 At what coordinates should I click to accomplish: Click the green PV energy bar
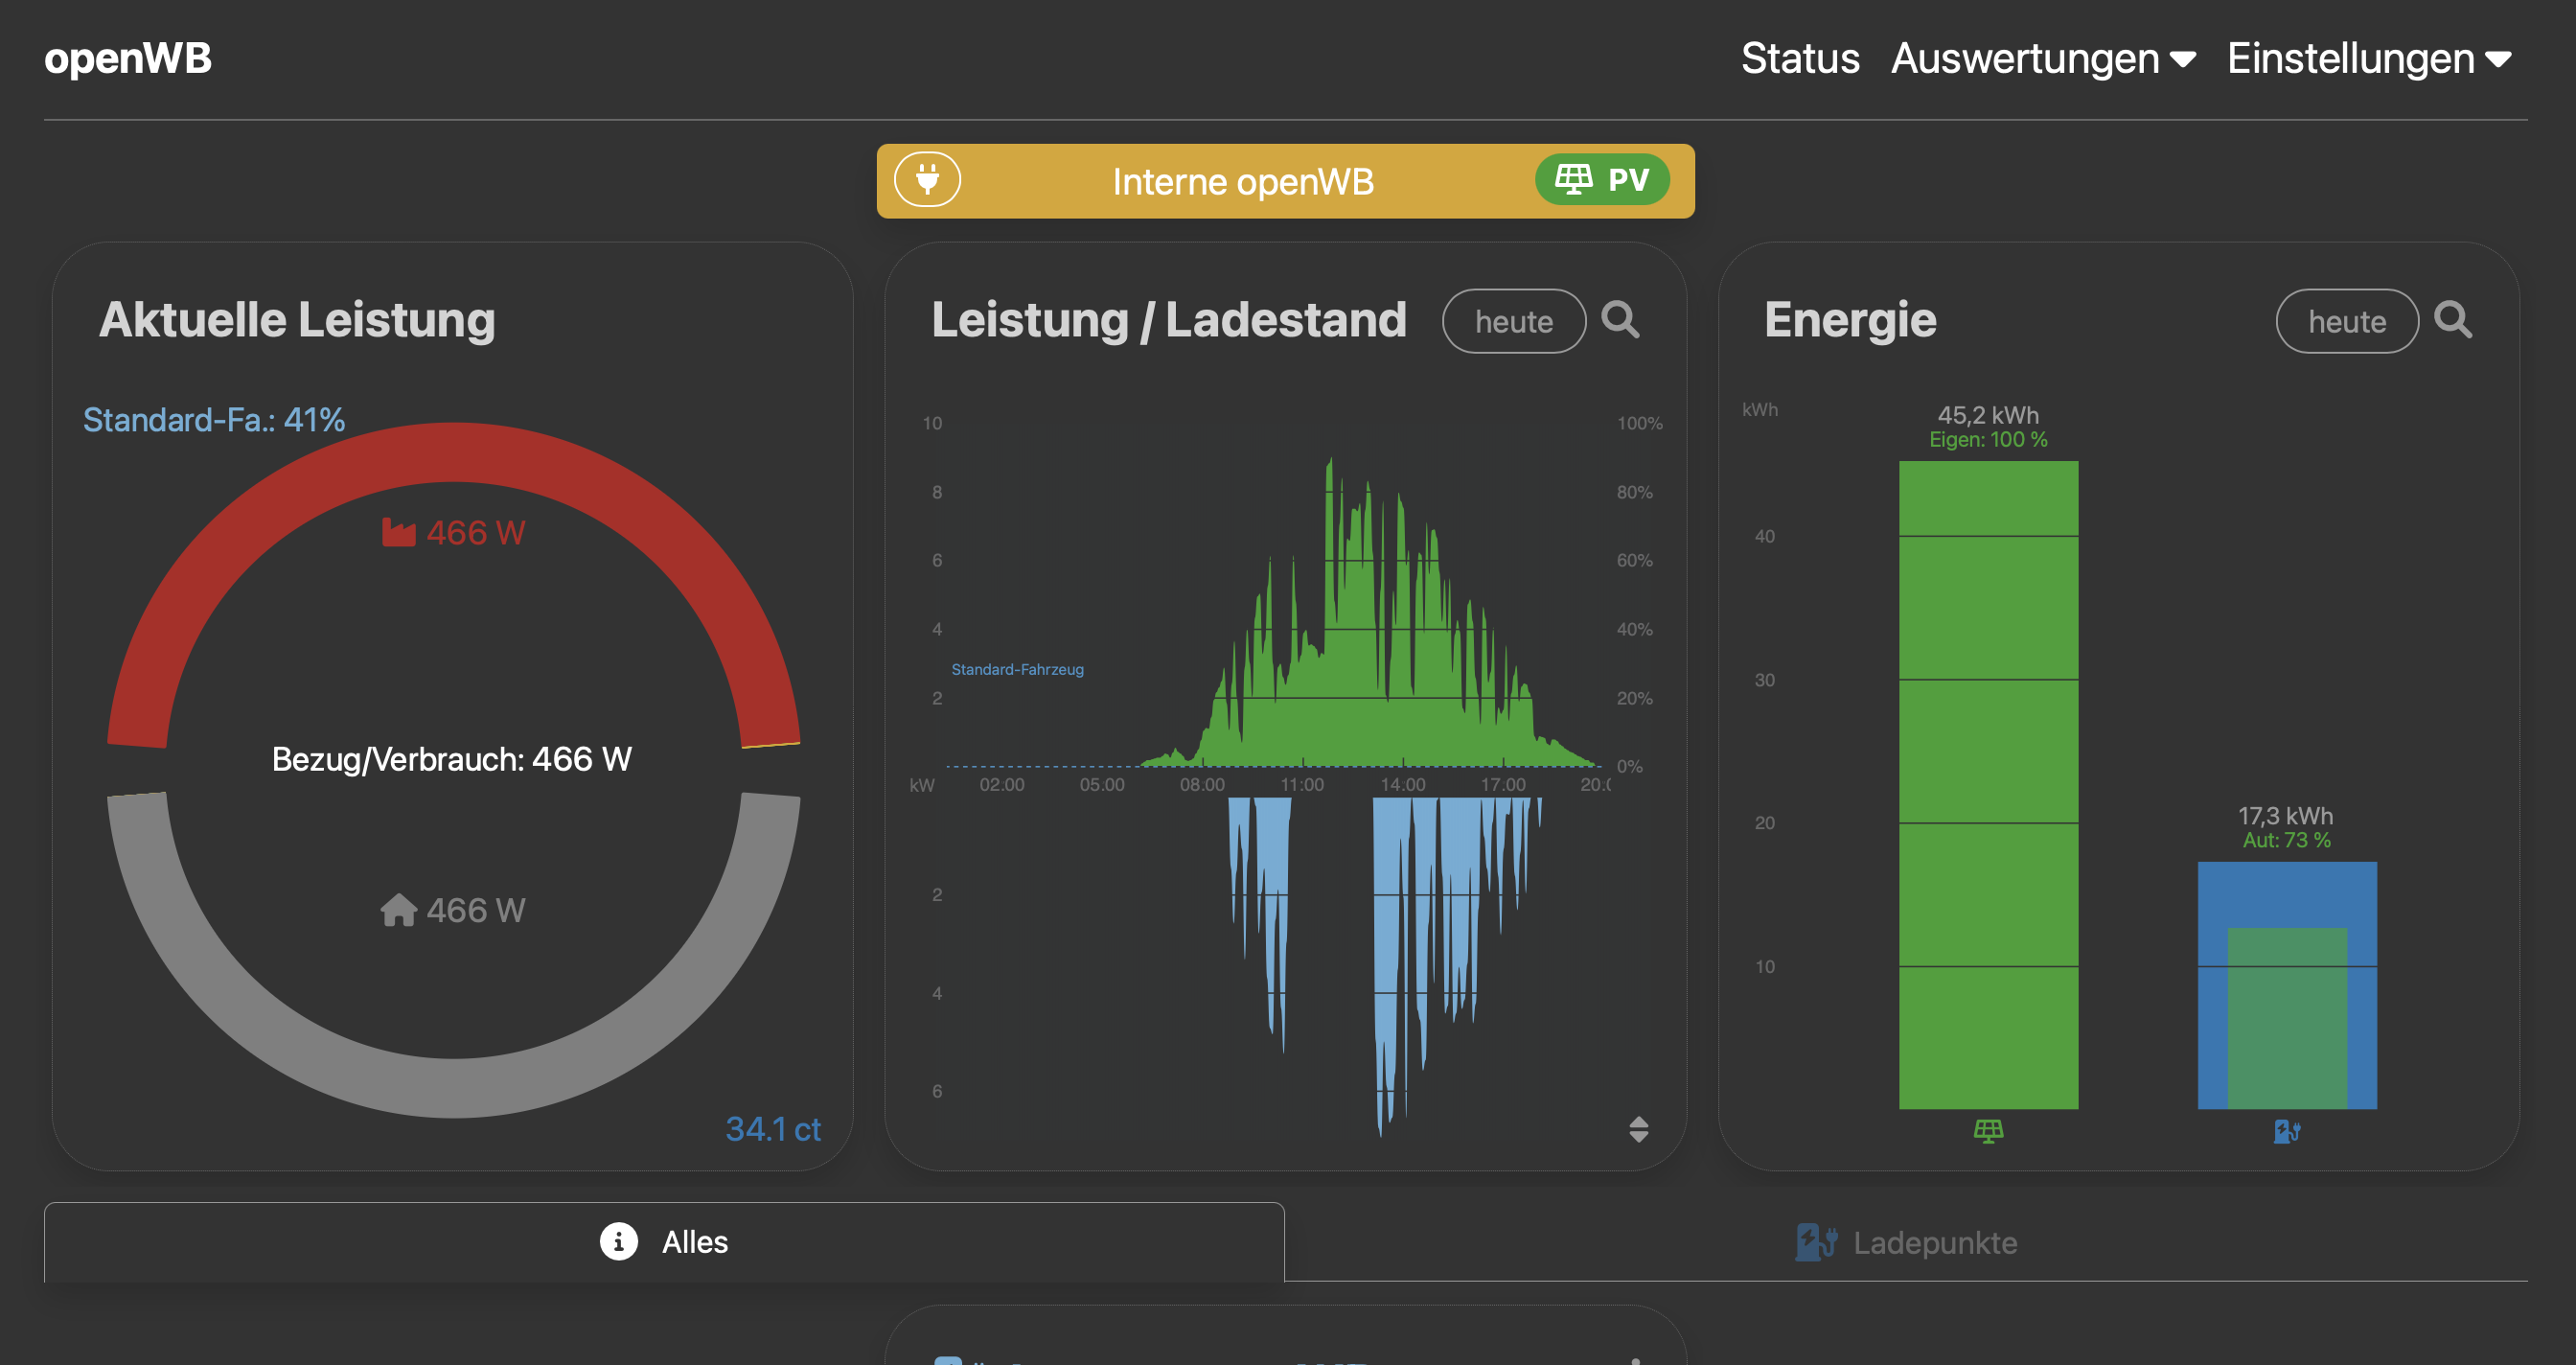tap(1988, 784)
